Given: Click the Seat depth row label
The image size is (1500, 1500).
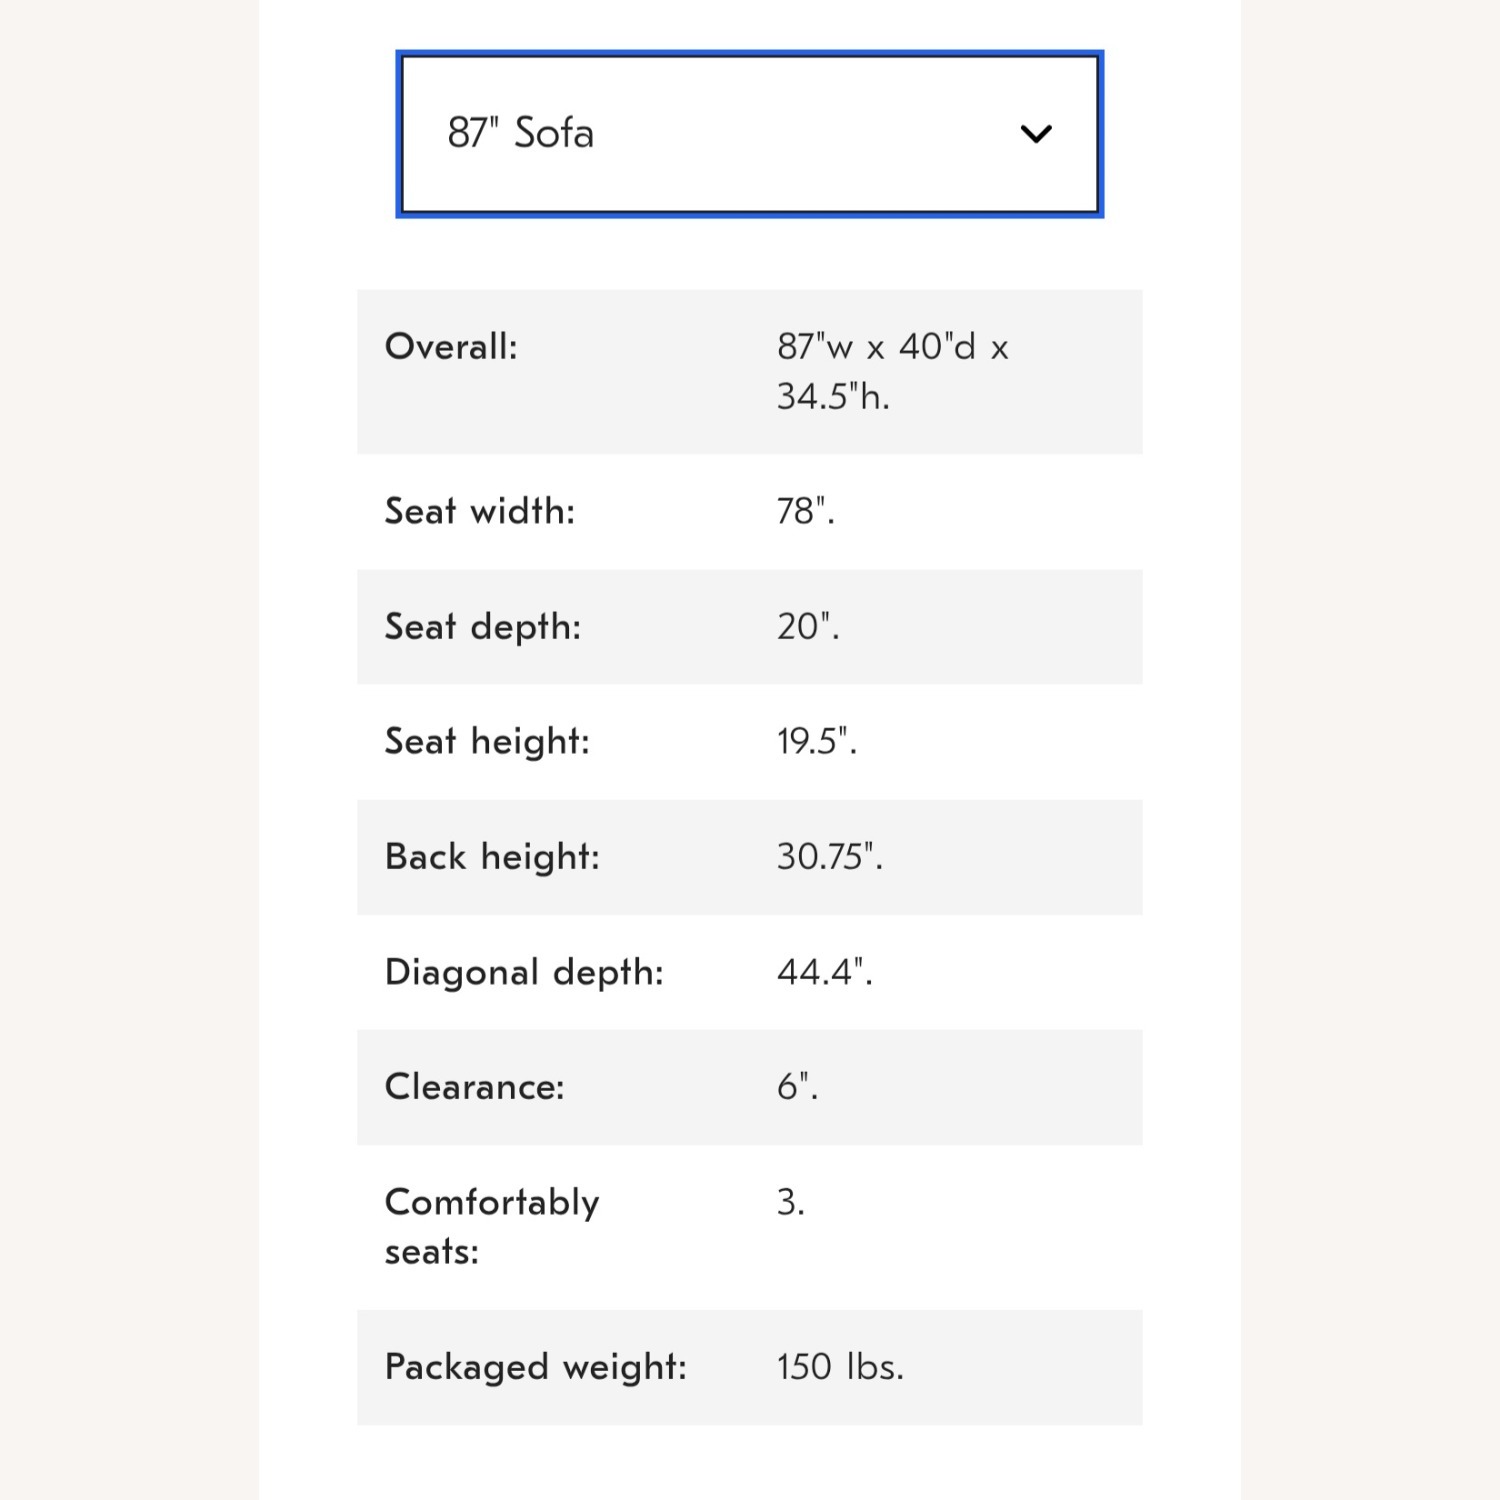Looking at the screenshot, I should tap(483, 627).
